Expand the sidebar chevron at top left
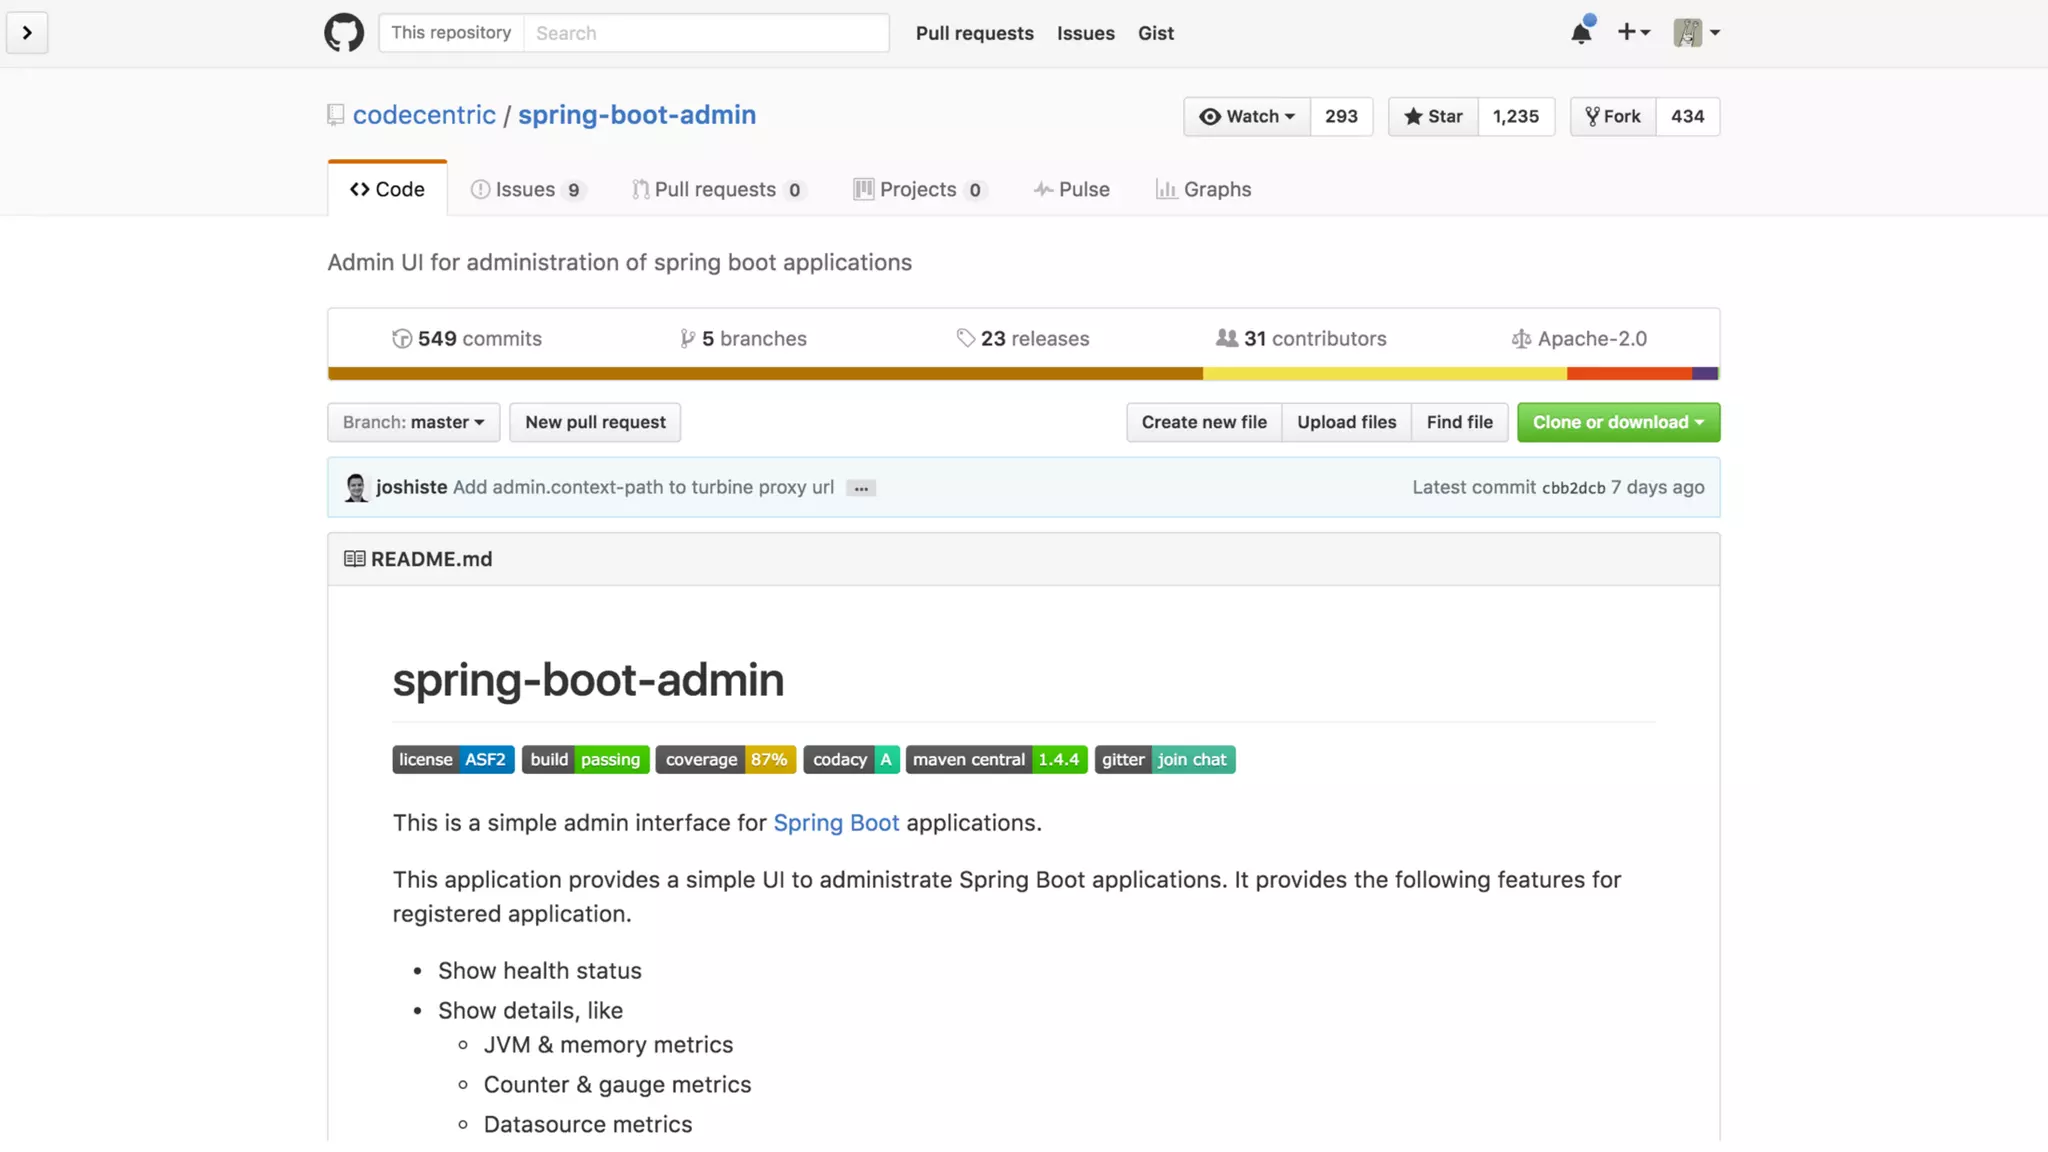Viewport: 2048px width, 1152px height. tap(27, 33)
